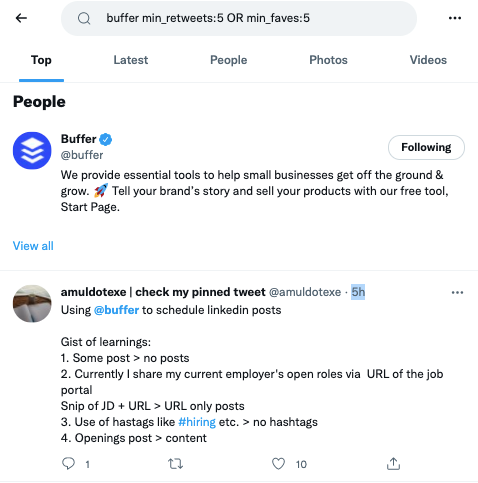Click the blue verified badge next to Buffer
Viewport: 478px width, 483px height.
(x=106, y=139)
